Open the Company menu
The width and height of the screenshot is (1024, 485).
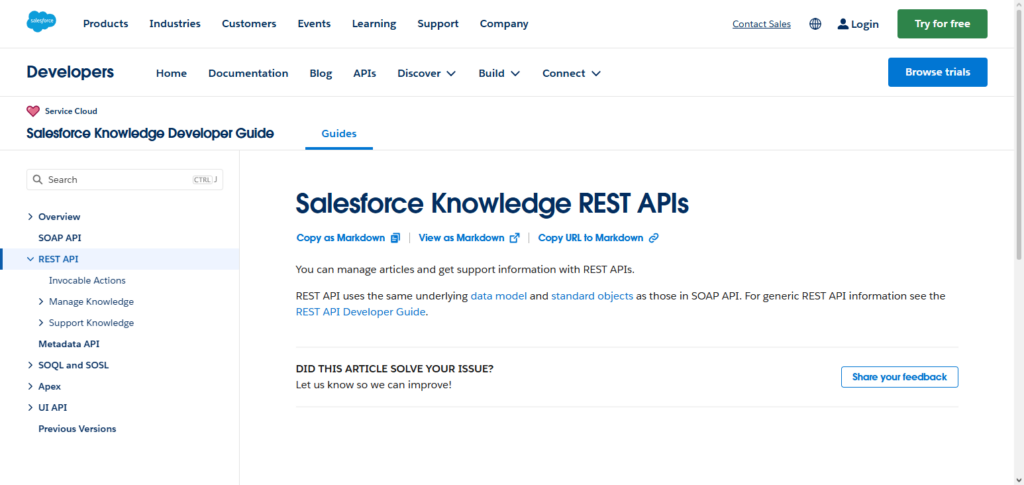click(504, 23)
